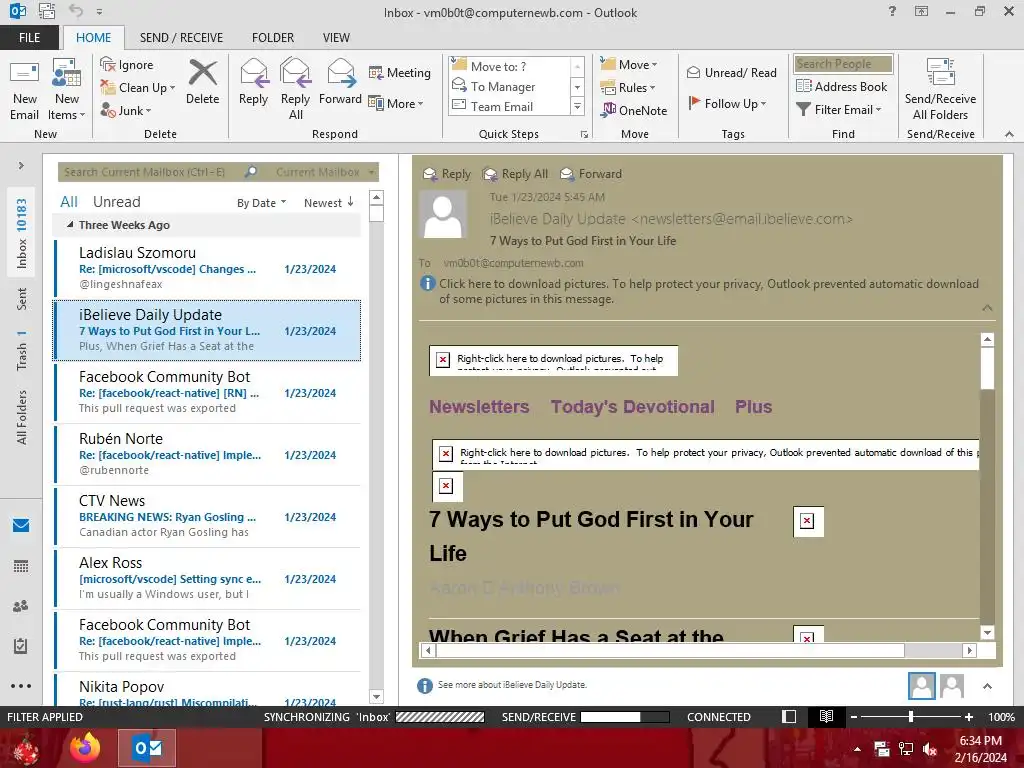This screenshot has width=1024, height=768.
Task: Open People view in navigation bar
Action: point(21,606)
